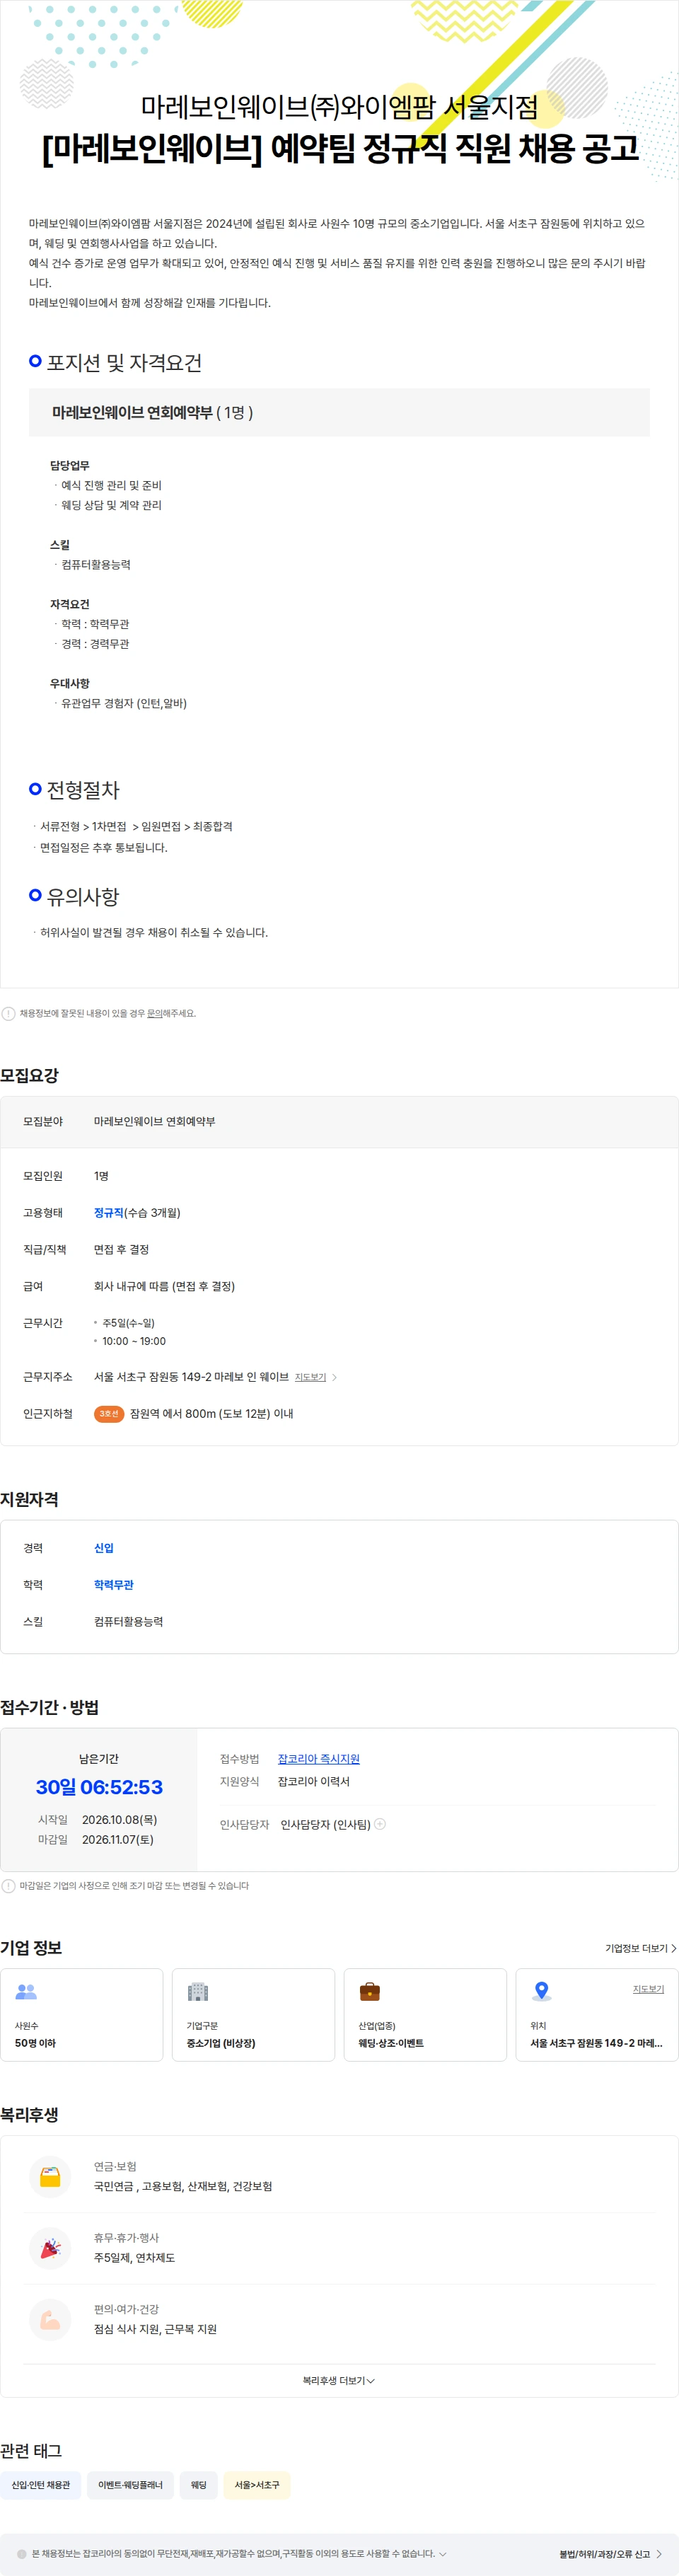Click 2026.11.07(토) deadline date
Screen dimensions: 679x2576
[x=118, y=1839]
